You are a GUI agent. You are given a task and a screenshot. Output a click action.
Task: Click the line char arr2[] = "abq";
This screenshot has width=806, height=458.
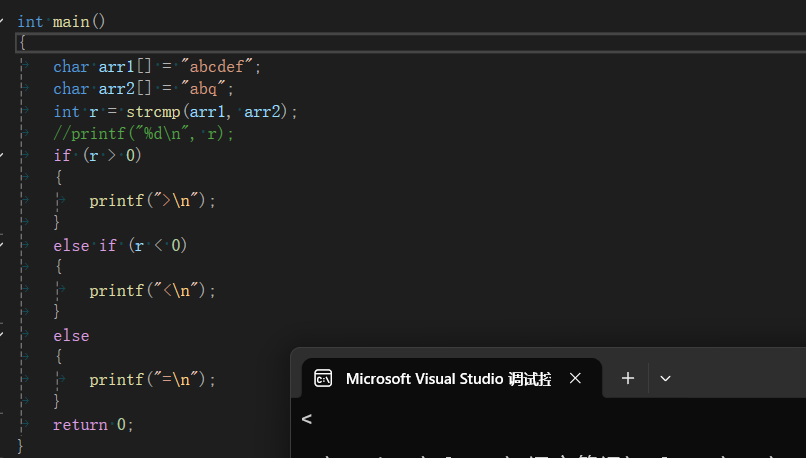pyautogui.click(x=143, y=89)
